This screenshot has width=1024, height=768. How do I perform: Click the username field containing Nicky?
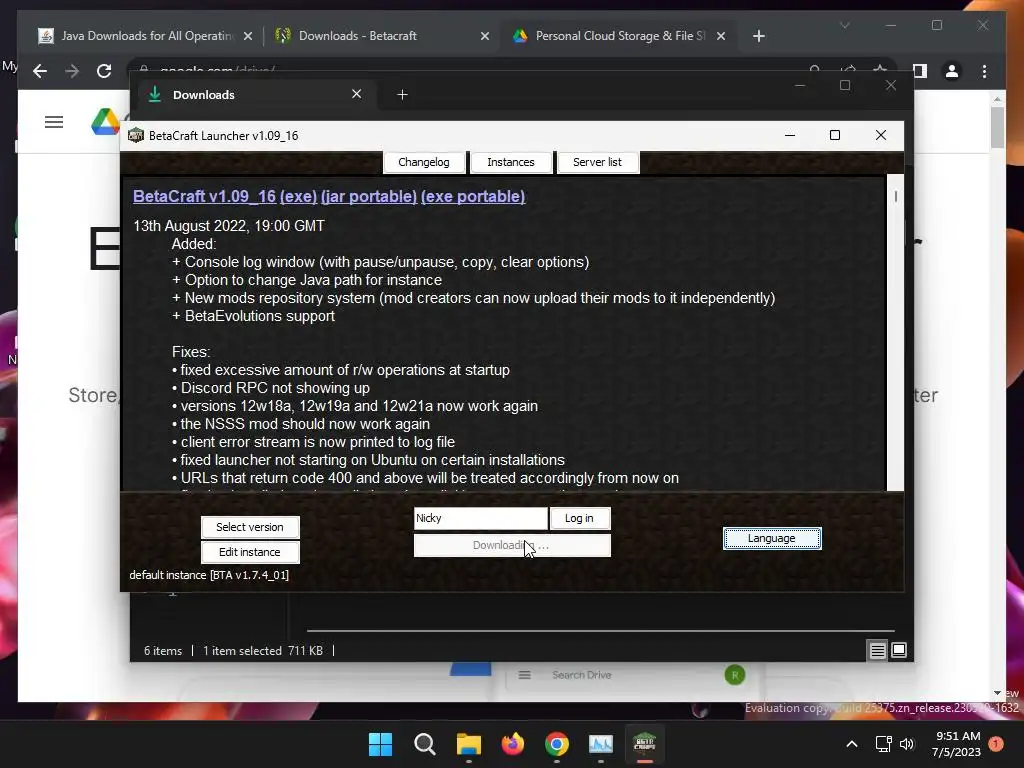coord(481,518)
